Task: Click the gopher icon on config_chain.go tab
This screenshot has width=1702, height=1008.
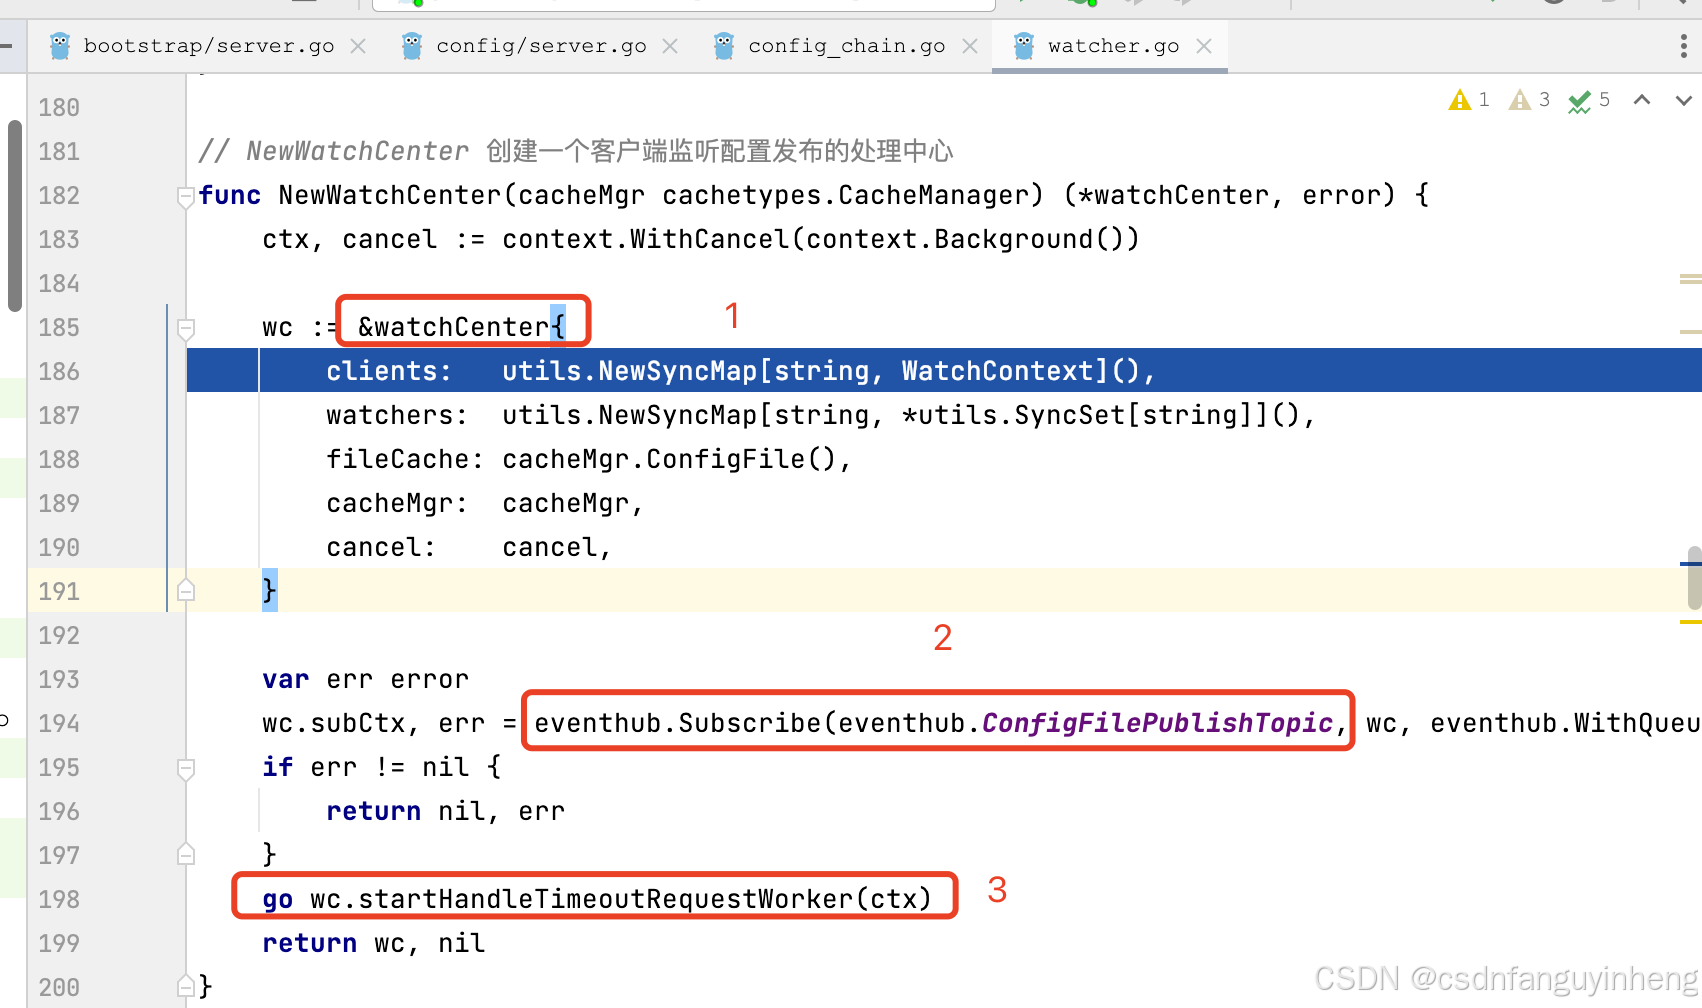Action: click(724, 46)
